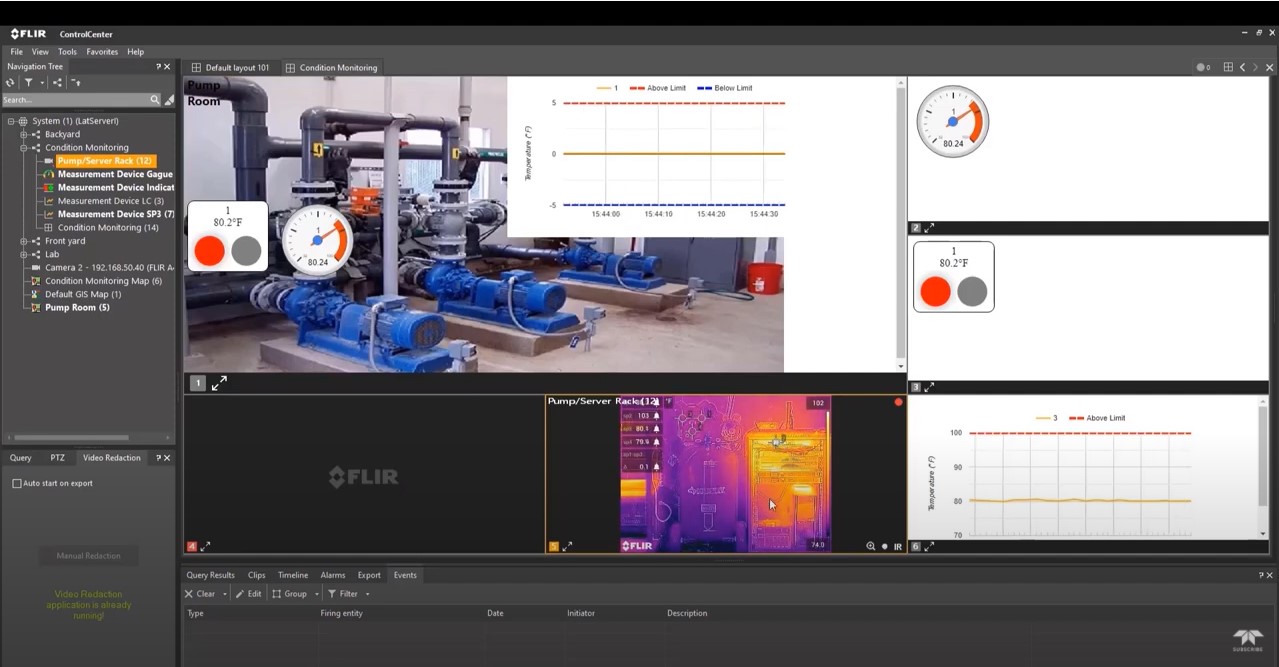Click the gray indicator circle in tile 3
The height and width of the screenshot is (667, 1279).
972,291
